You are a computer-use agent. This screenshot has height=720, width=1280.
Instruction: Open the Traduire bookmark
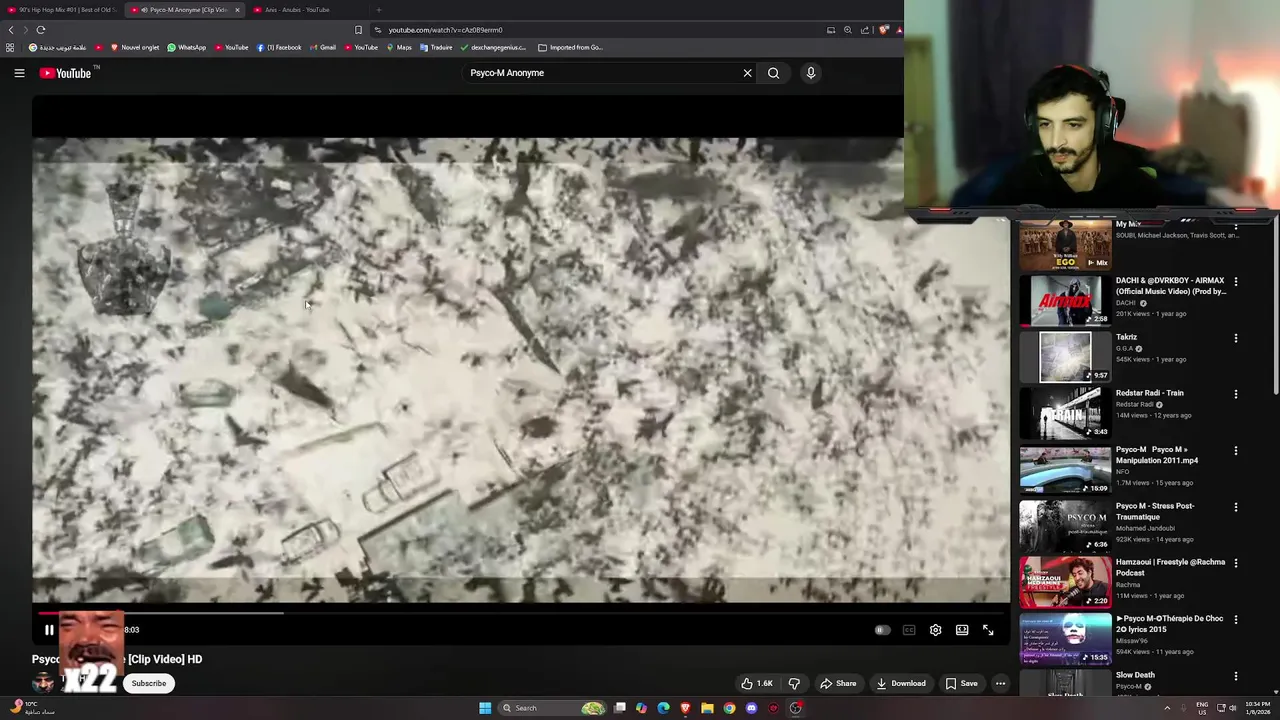click(436, 47)
